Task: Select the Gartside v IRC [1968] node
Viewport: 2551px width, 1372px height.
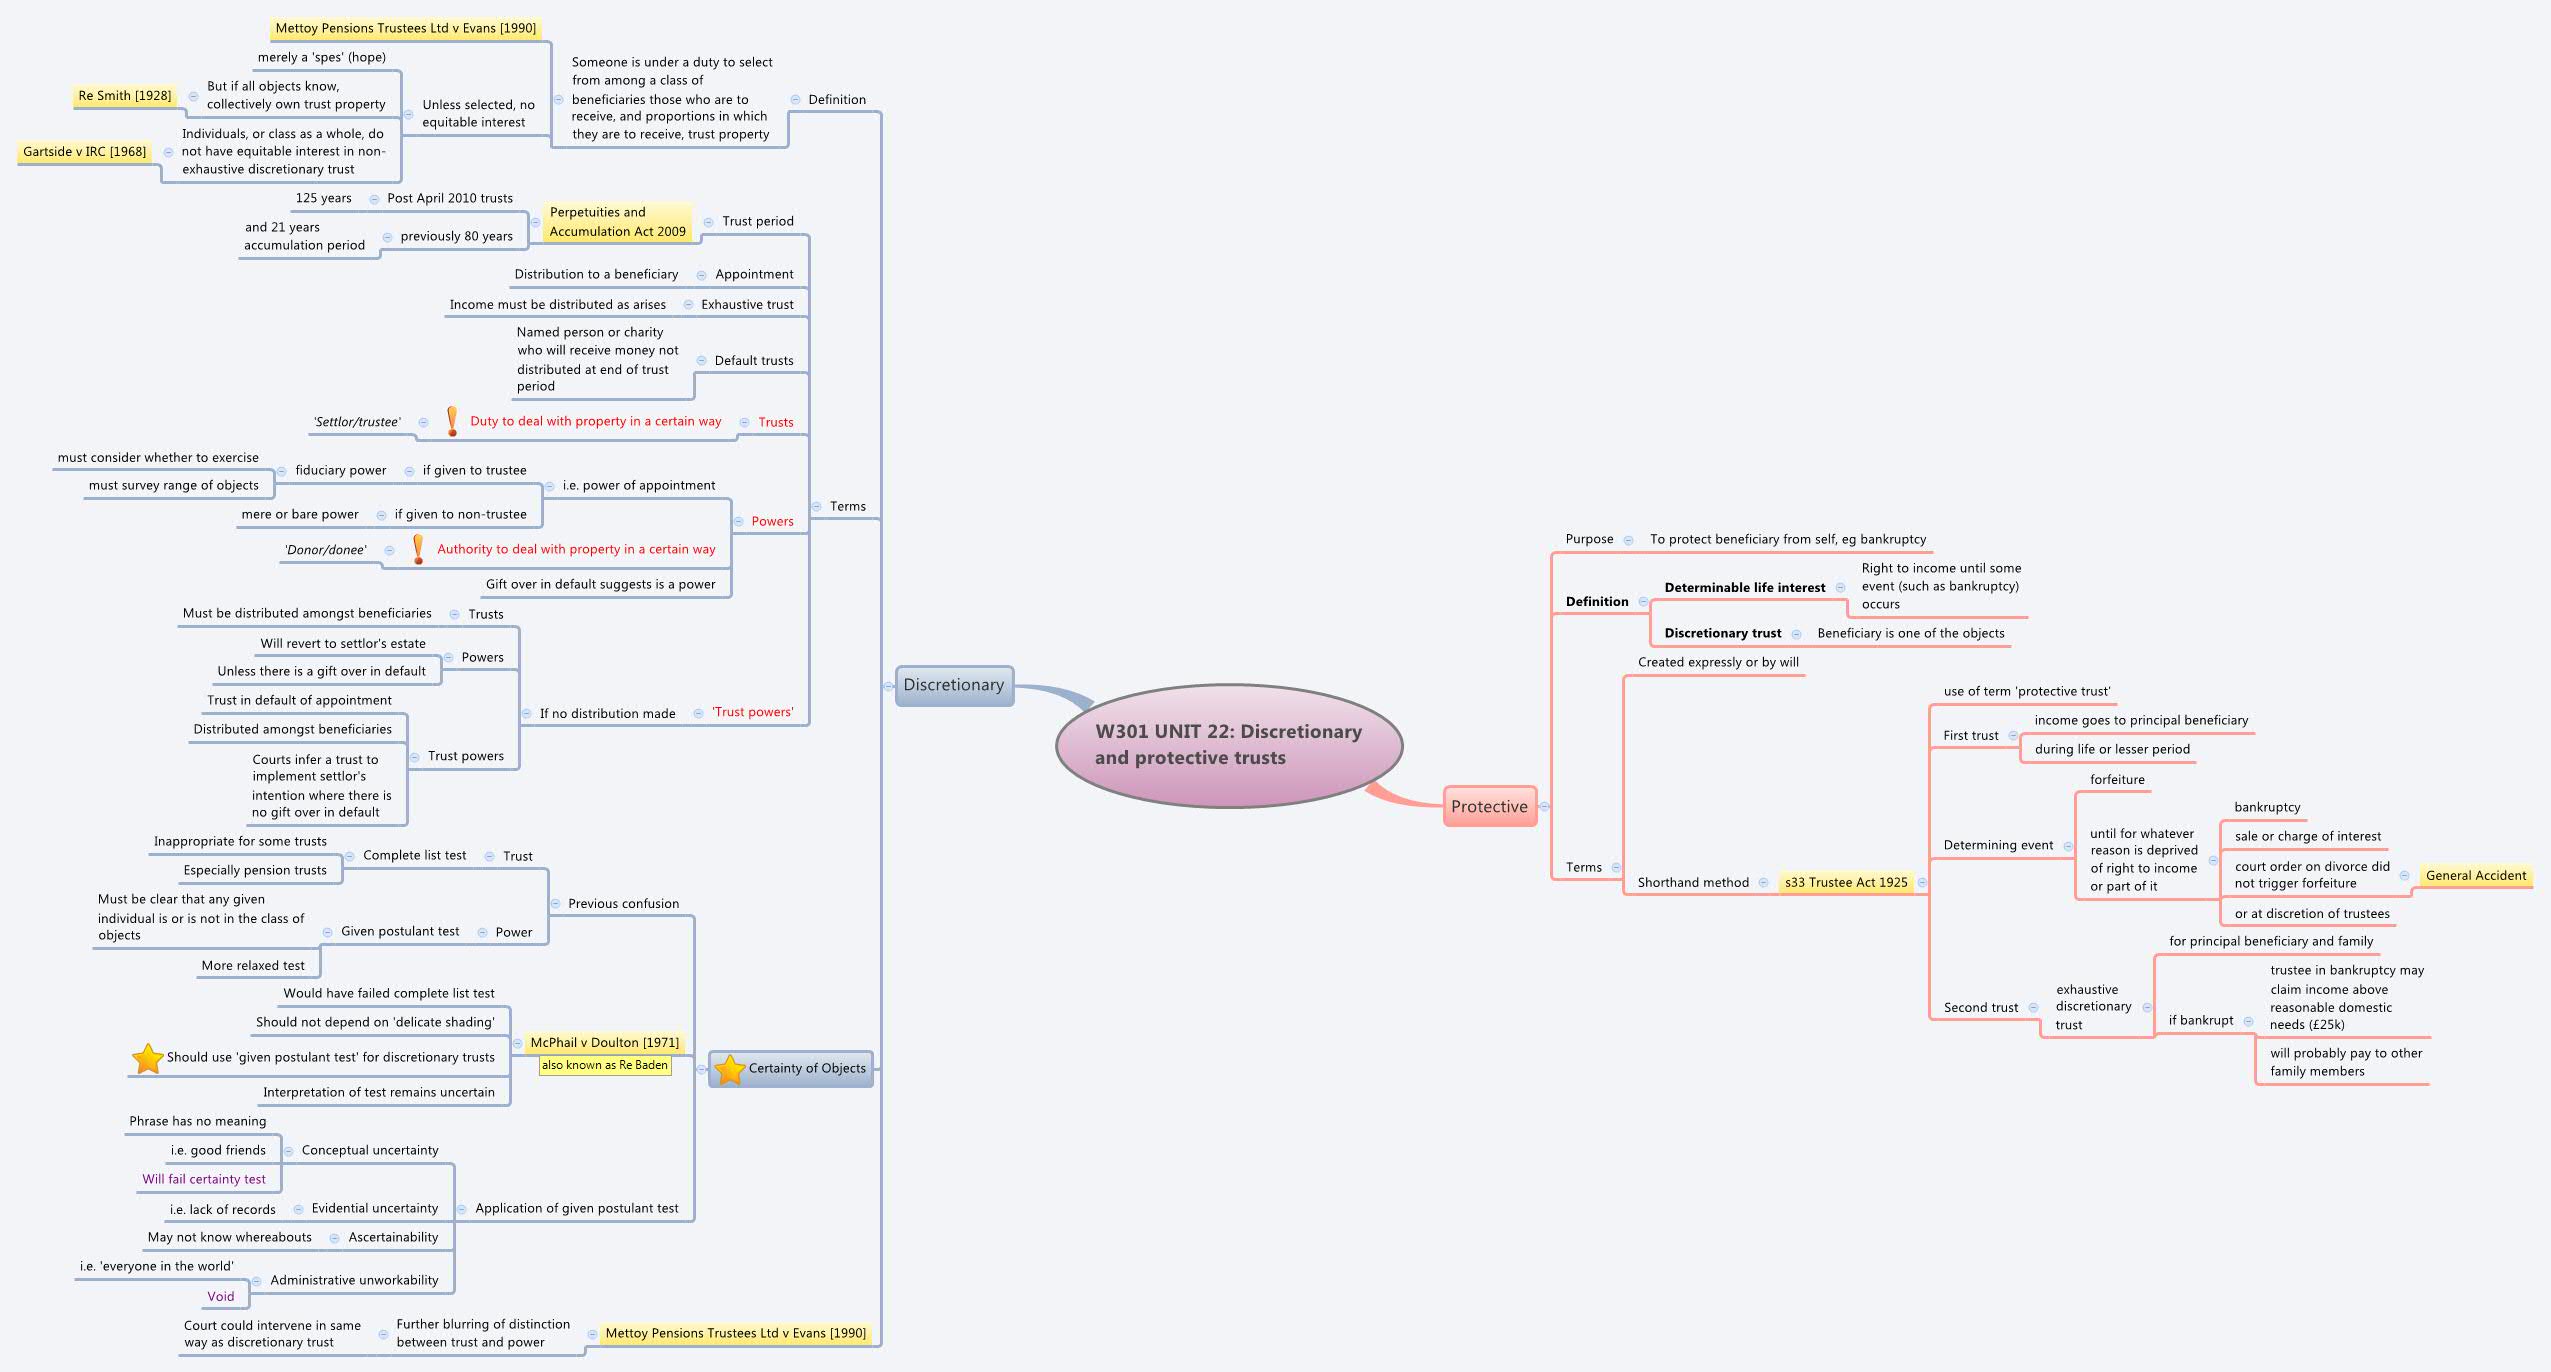Action: pos(85,152)
